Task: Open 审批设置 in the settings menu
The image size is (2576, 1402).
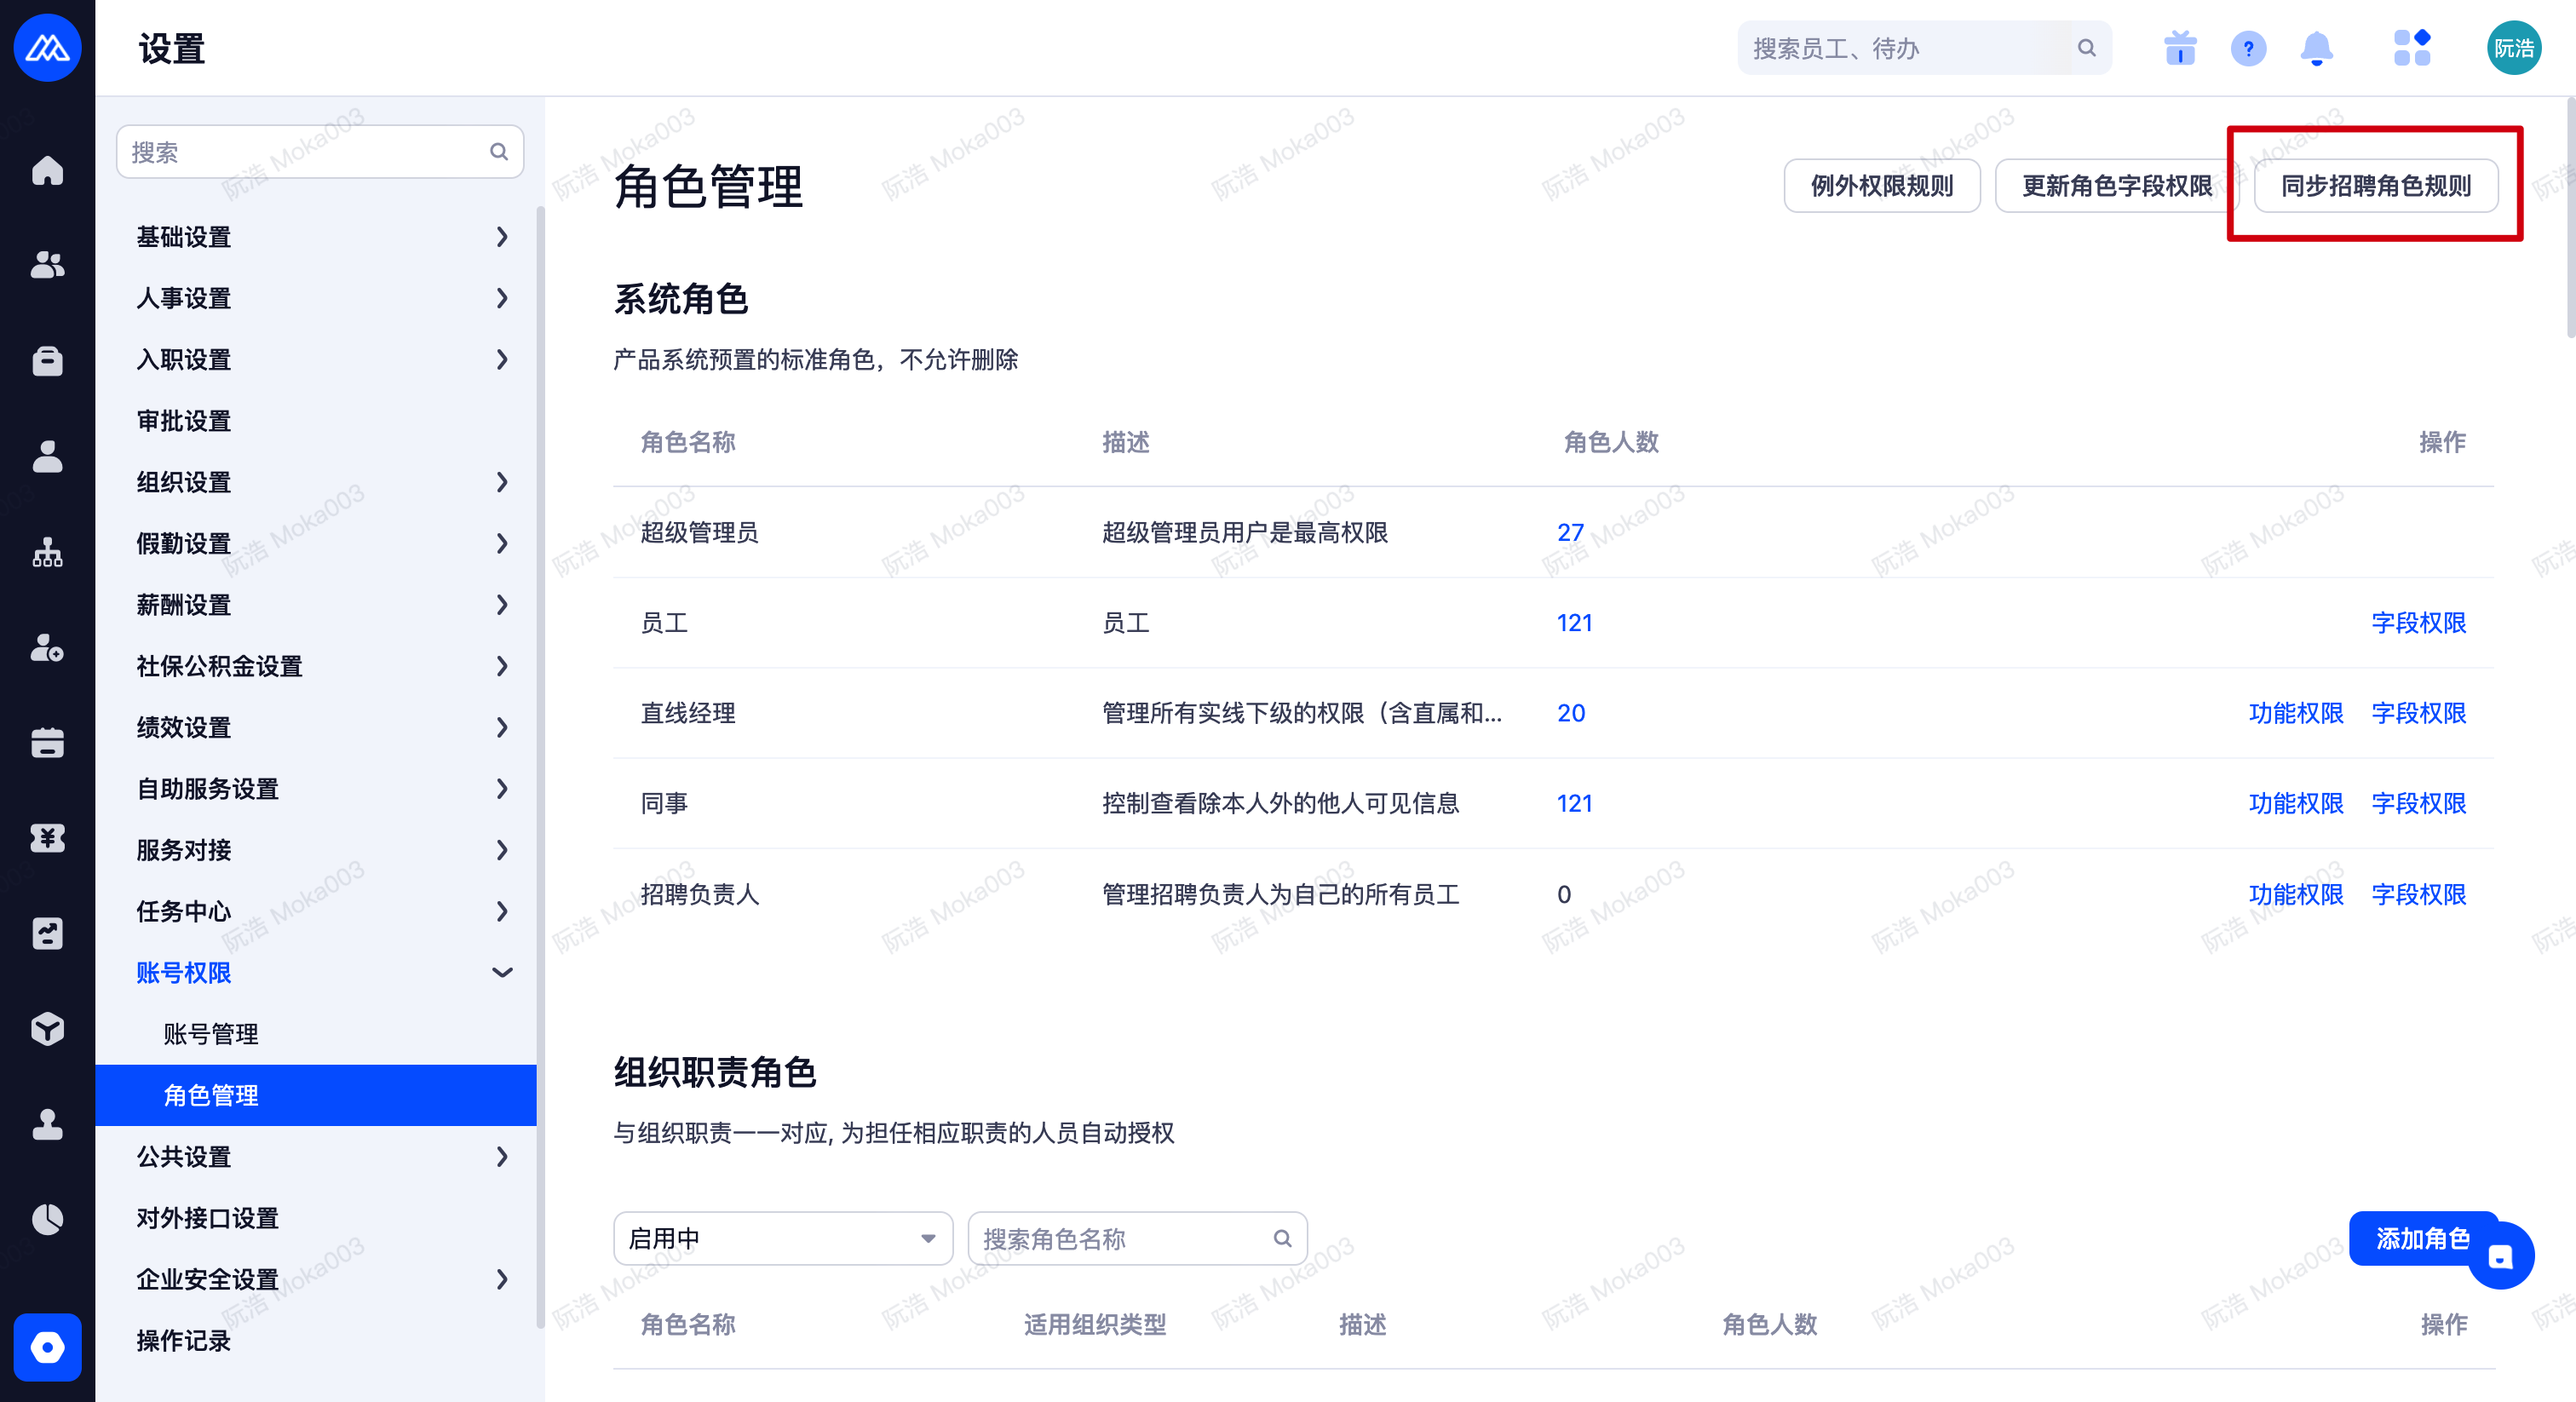Action: (184, 421)
